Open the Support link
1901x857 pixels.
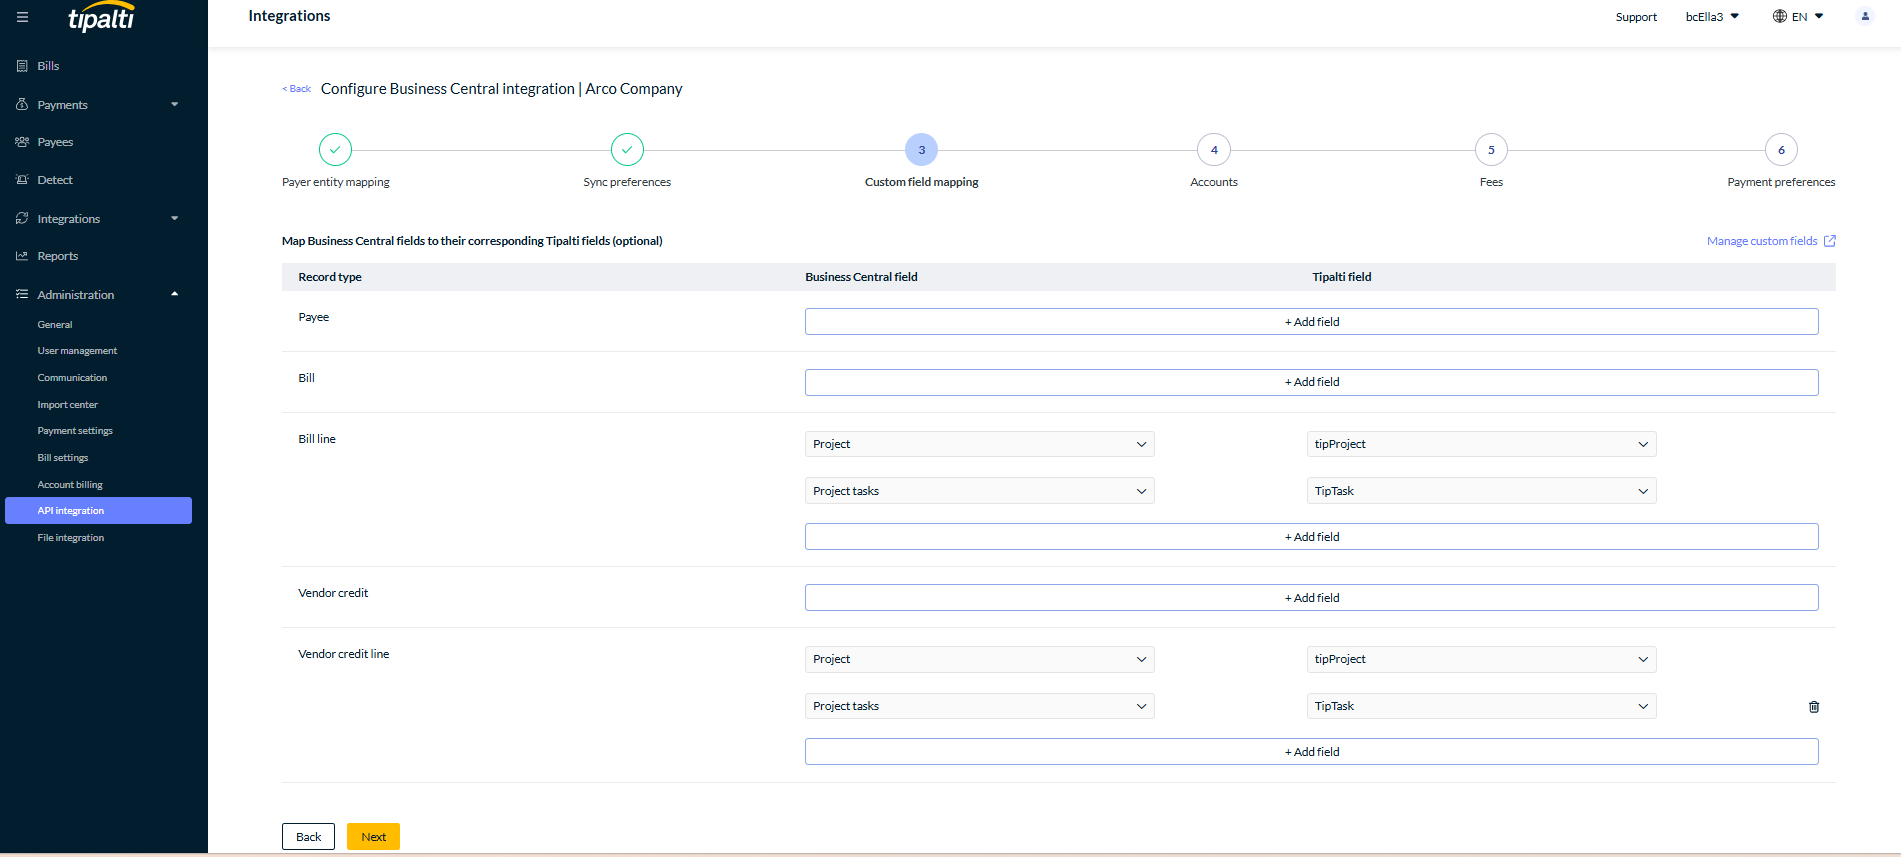[1636, 17]
